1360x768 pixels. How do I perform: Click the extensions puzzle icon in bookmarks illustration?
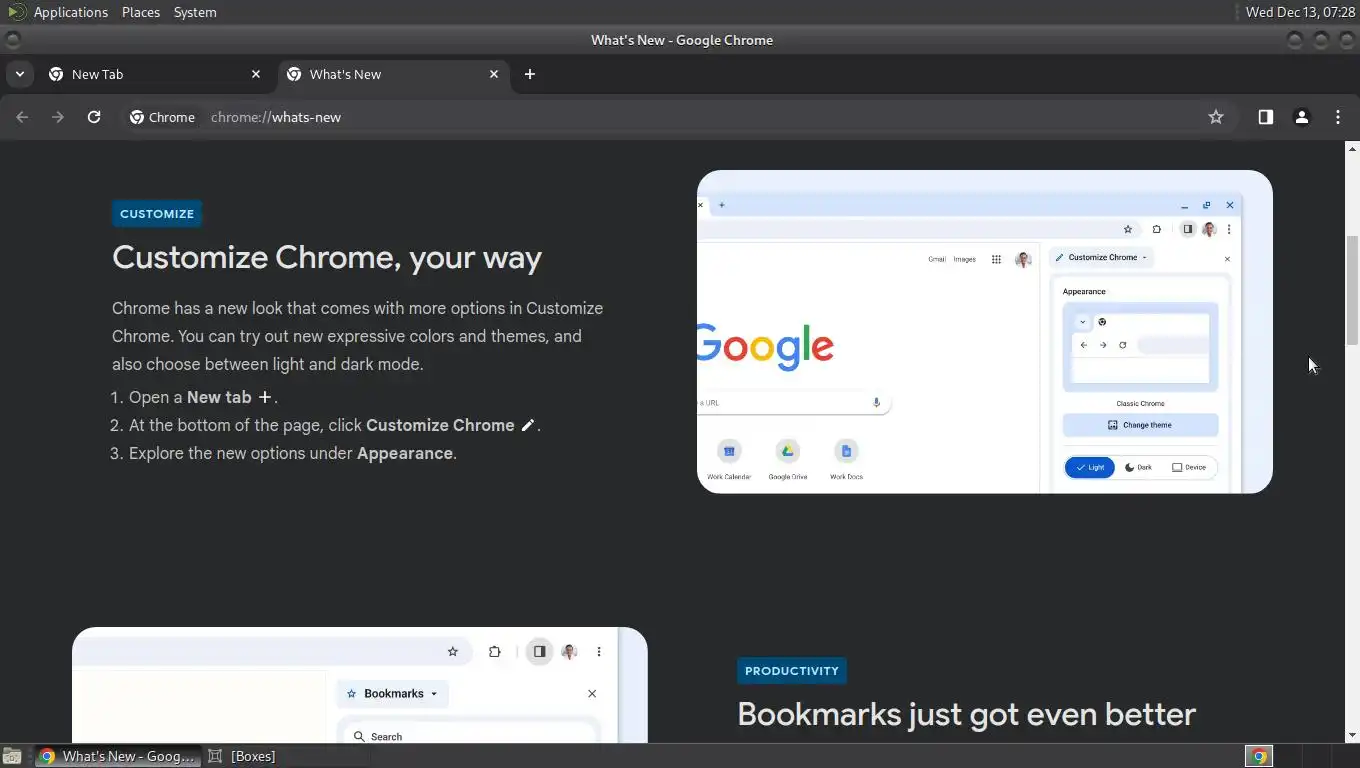coord(494,652)
